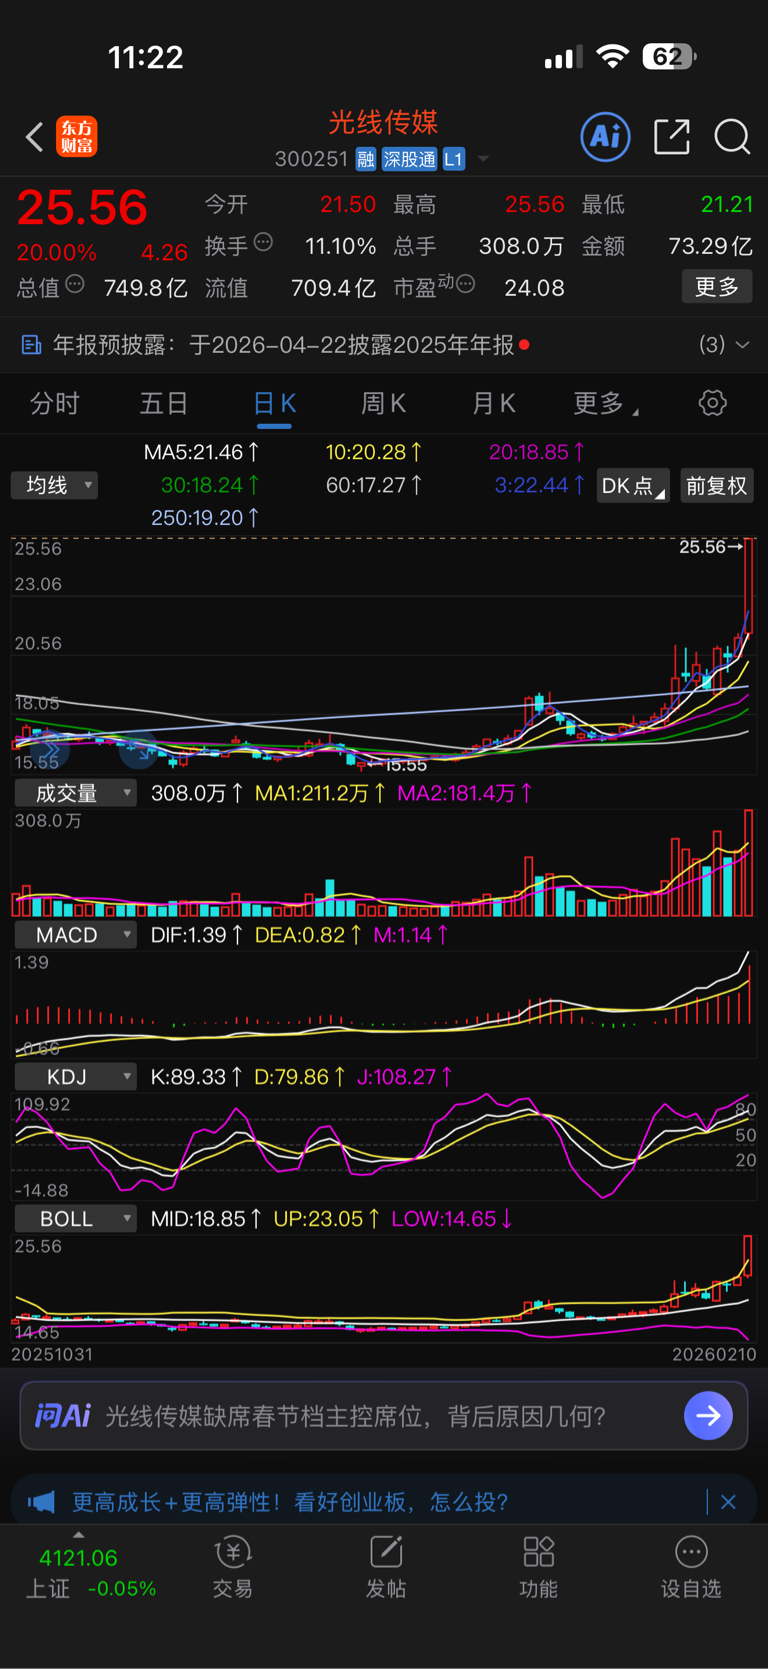Toggle the 前复权 adjustment button
The image size is (768, 1669).
(x=716, y=486)
